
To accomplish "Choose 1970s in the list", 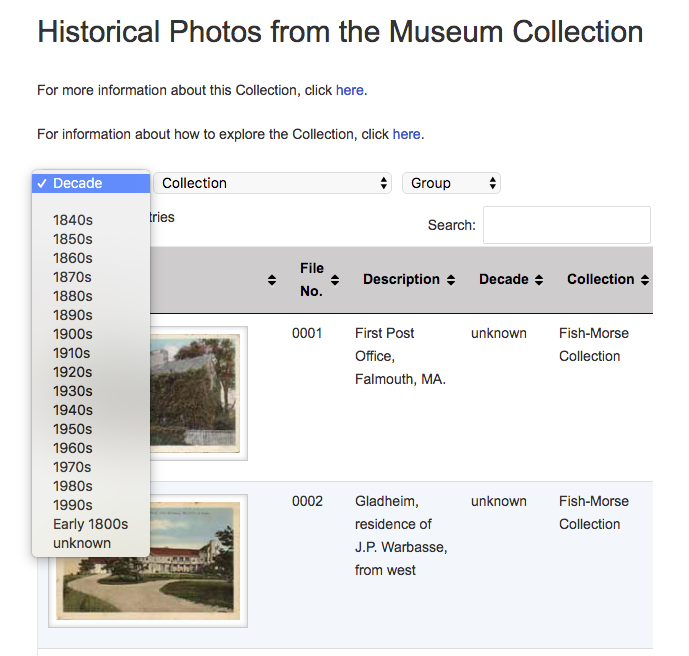I will [x=91, y=467].
